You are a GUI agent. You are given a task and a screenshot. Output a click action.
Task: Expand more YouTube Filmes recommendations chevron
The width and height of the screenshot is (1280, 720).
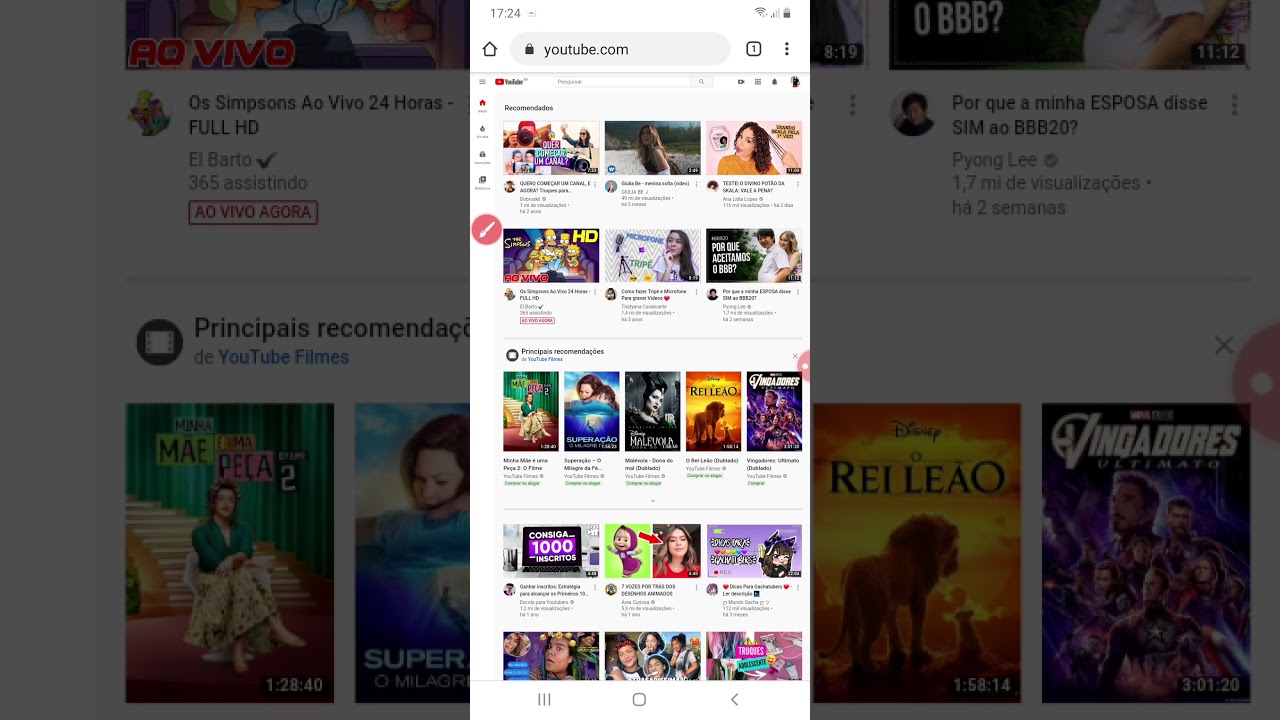click(x=652, y=500)
